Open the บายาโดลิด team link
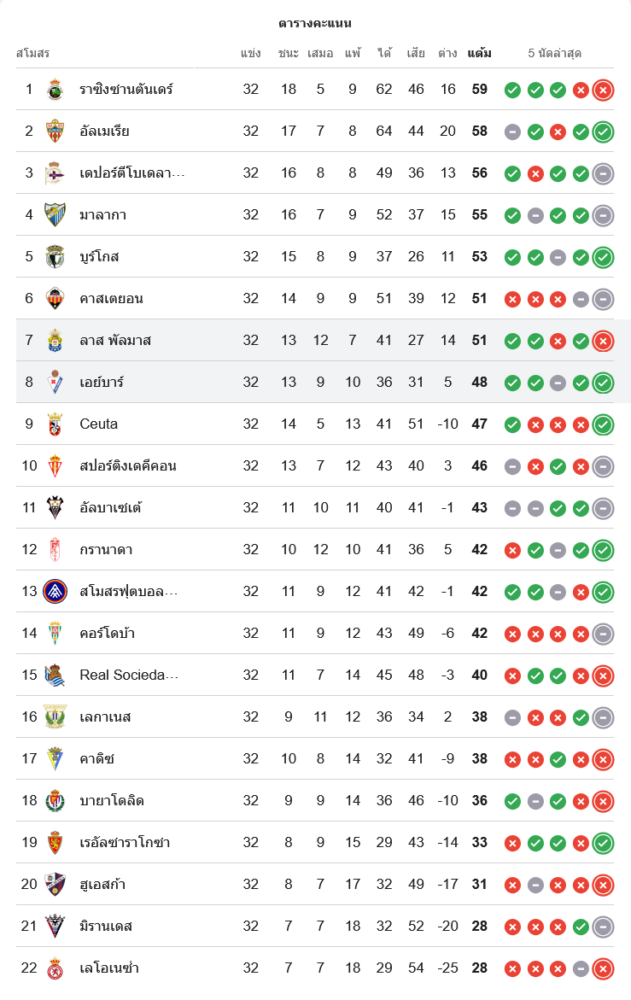The image size is (631, 1000). coord(112,801)
